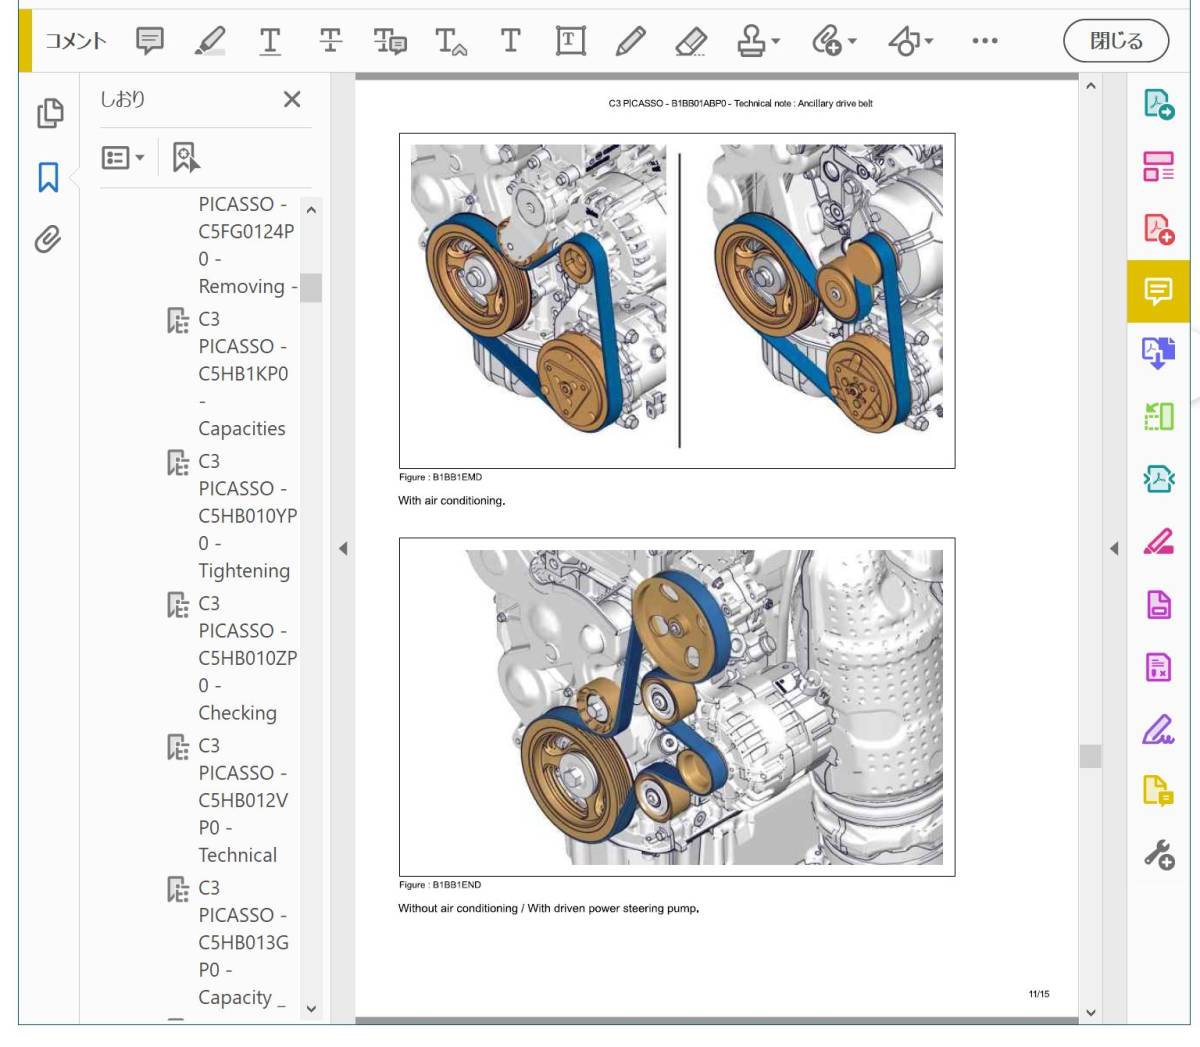The width and height of the screenshot is (1200, 1047).
Task: Open the C5HB010ZP0 Checking bookmark
Action: 247,658
